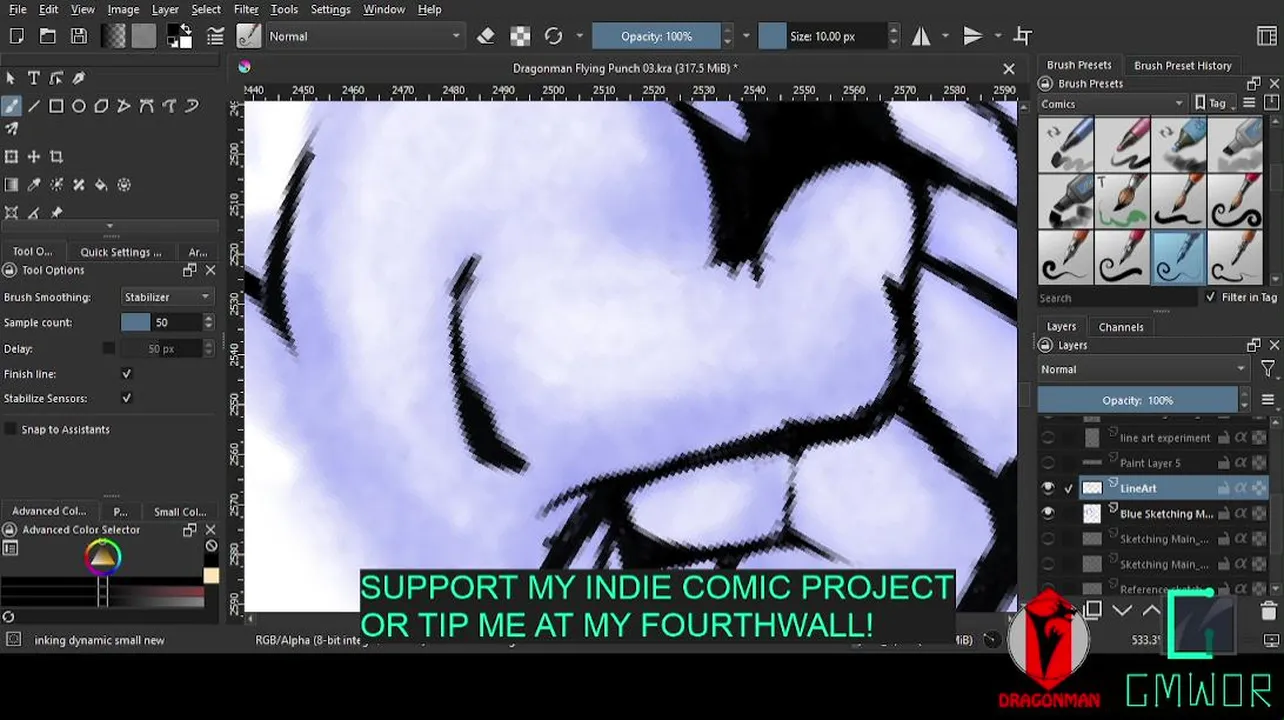Hide the LineArt layer
This screenshot has height=720, width=1284.
1048,488
